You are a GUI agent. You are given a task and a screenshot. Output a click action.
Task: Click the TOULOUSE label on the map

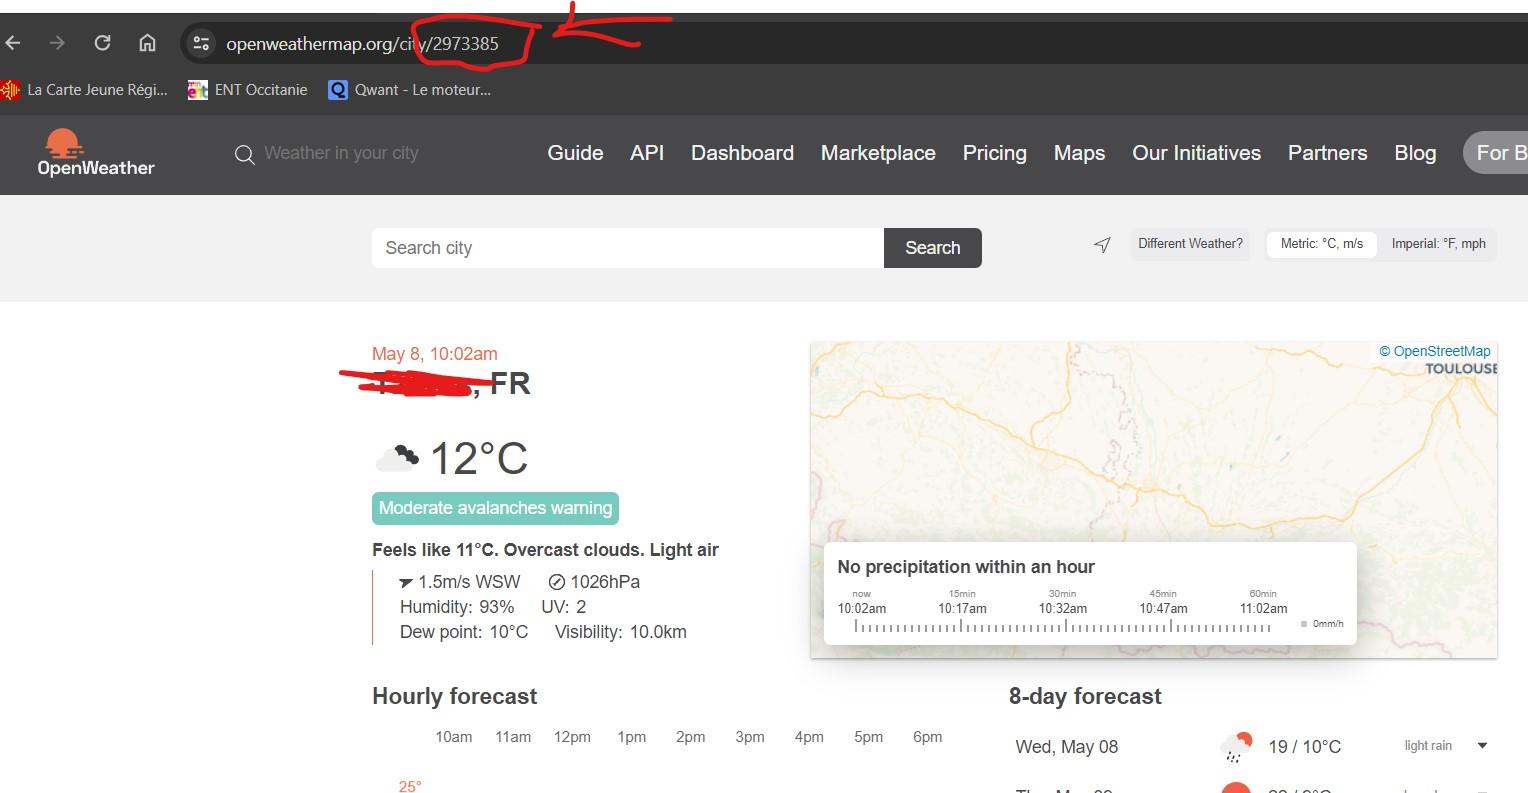[x=1461, y=369]
